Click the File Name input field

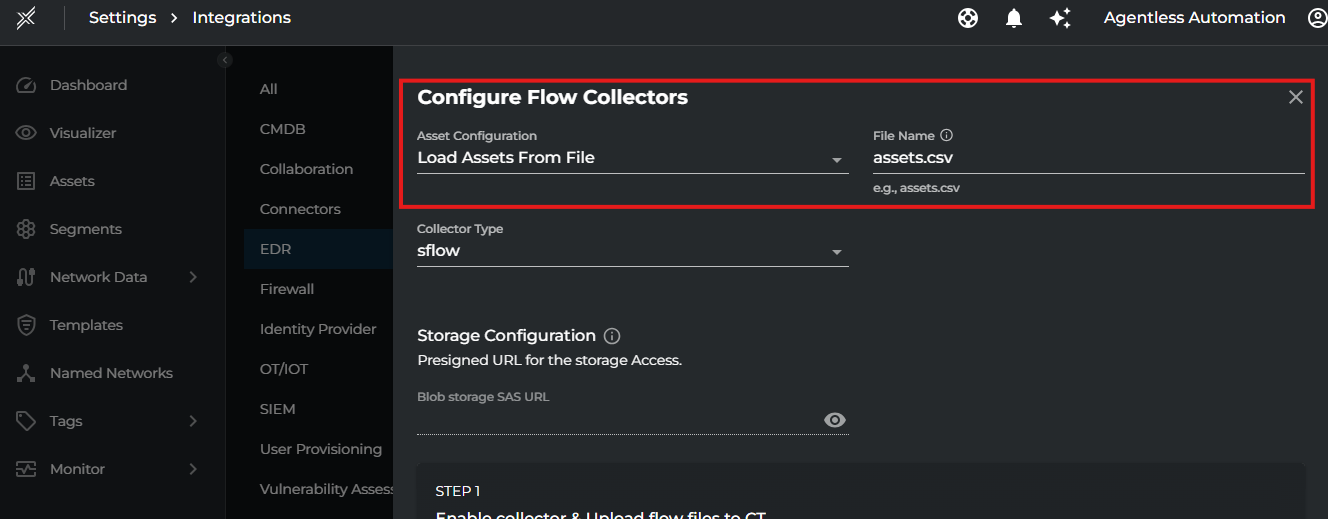(x=1088, y=158)
